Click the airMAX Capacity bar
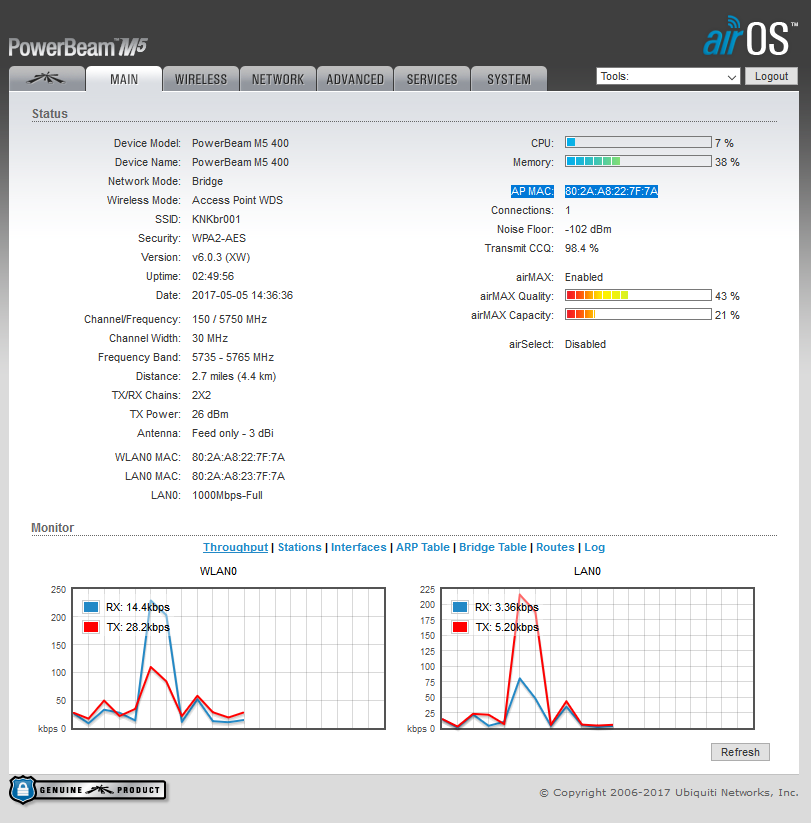 [x=638, y=314]
